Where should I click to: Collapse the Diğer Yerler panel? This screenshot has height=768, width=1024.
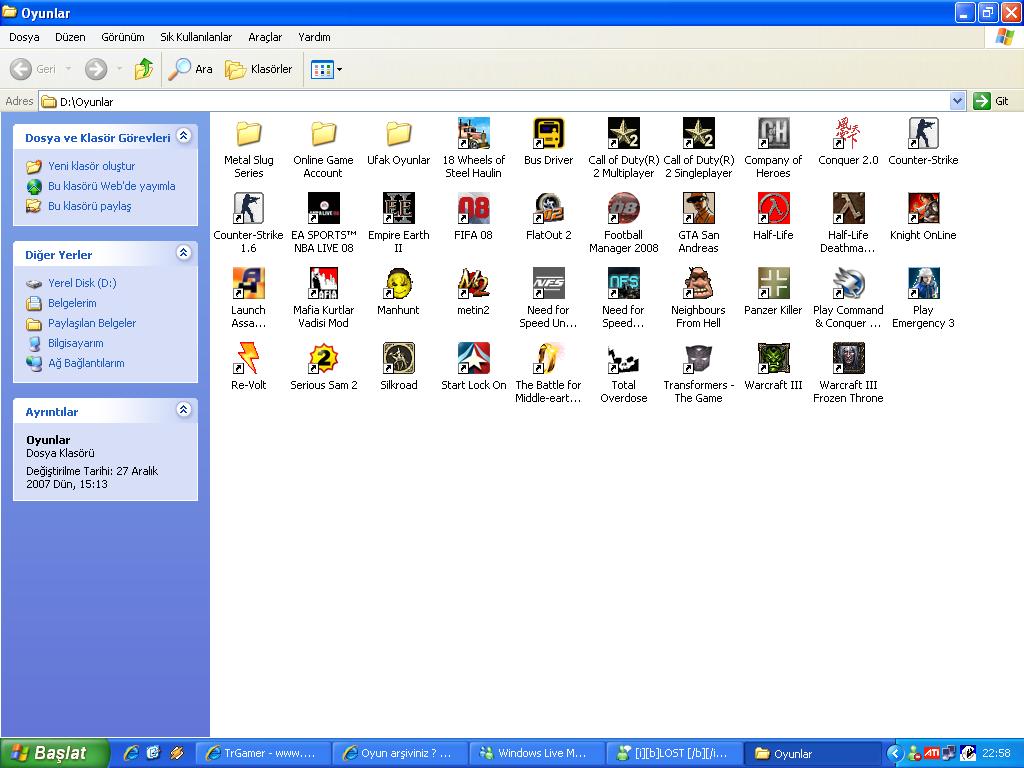[x=184, y=253]
